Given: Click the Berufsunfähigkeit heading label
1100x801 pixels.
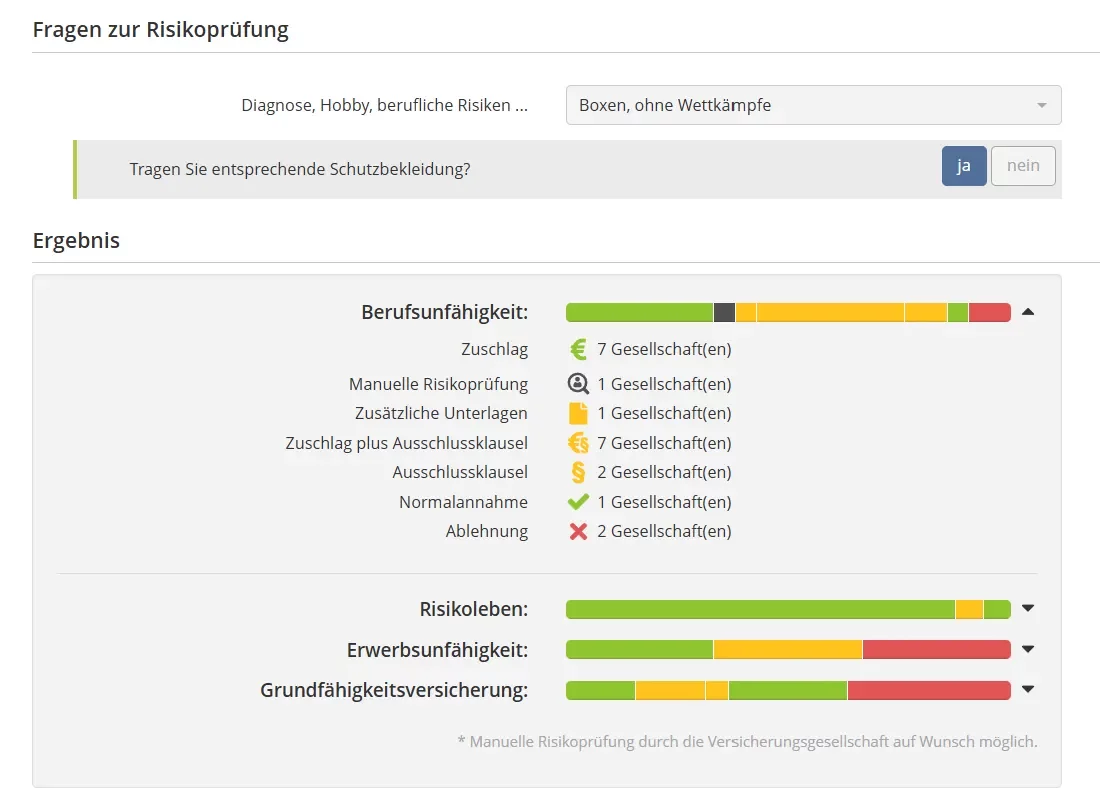Looking at the screenshot, I should point(444,312).
